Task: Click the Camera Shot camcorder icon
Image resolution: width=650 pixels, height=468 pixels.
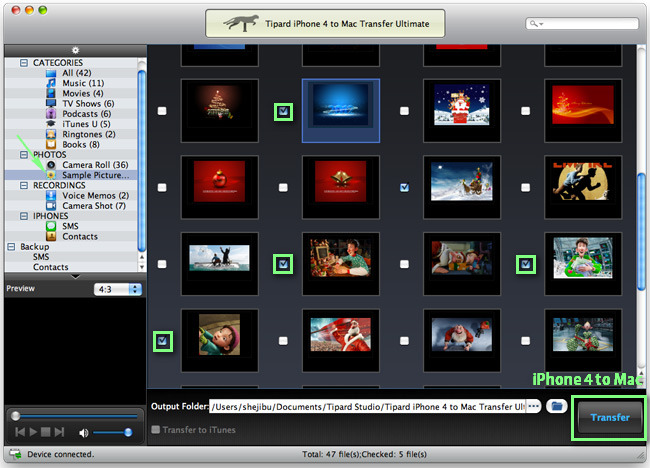Action: [x=51, y=206]
